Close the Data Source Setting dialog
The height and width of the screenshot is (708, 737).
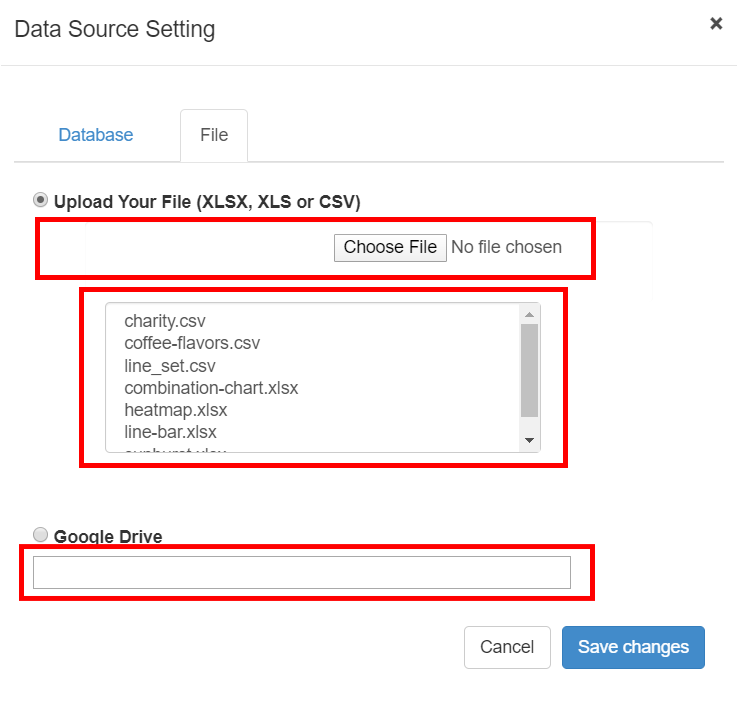pyautogui.click(x=716, y=23)
